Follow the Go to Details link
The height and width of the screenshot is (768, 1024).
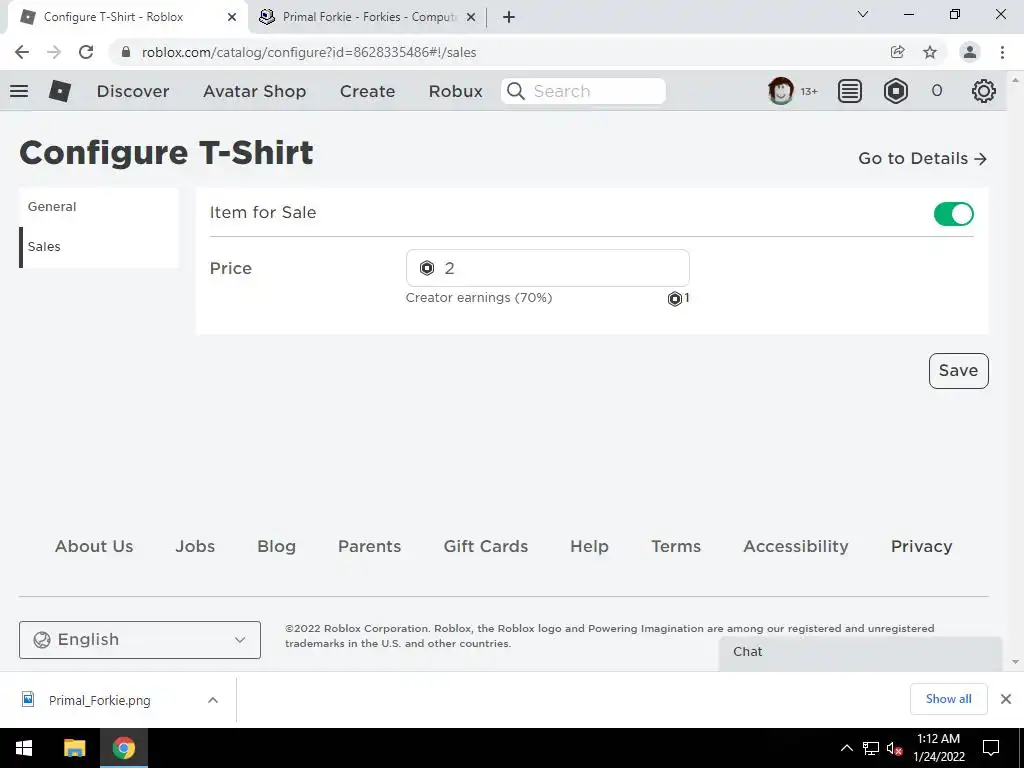(922, 158)
